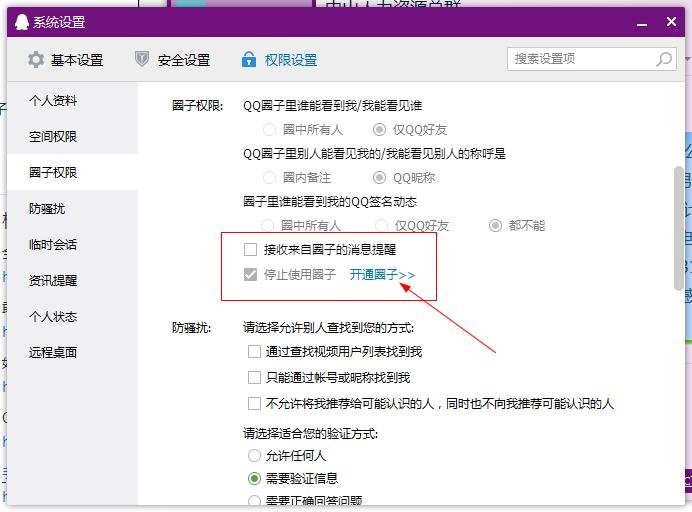Click the 搜索设置项 search field
This screenshot has width=692, height=512.
point(592,59)
